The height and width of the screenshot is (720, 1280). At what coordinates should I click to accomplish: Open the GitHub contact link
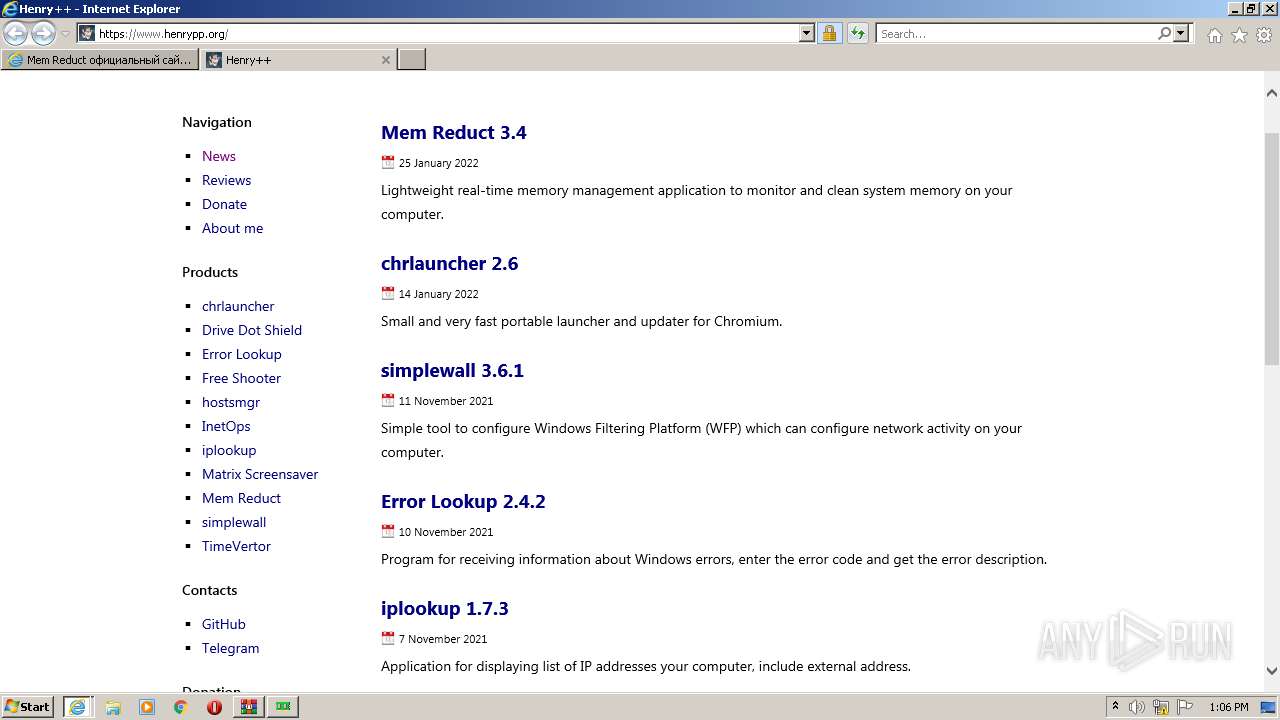click(x=224, y=624)
